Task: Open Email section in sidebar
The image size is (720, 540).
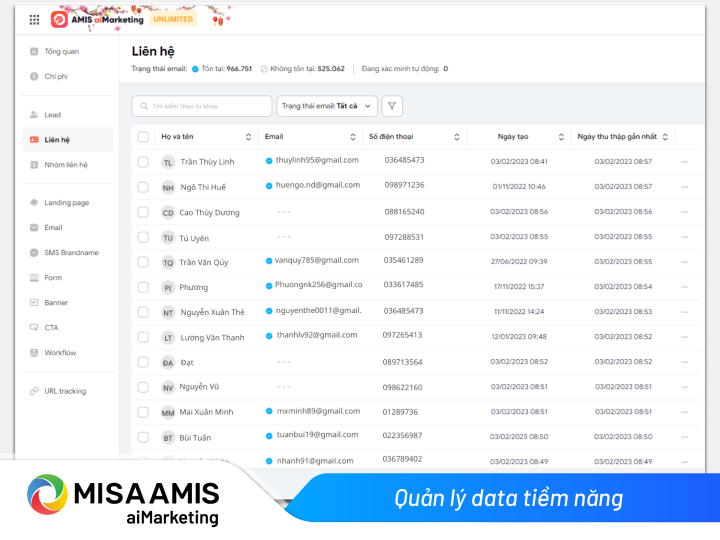Action: pyautogui.click(x=67, y=228)
